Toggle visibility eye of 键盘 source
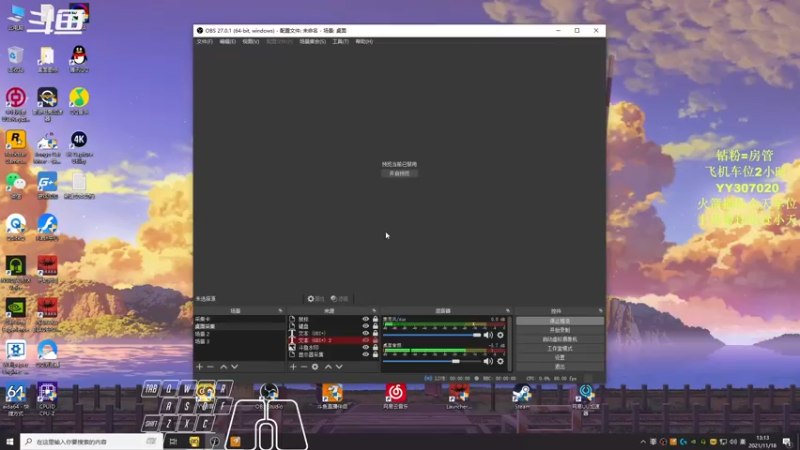This screenshot has width=800, height=450. 365,326
